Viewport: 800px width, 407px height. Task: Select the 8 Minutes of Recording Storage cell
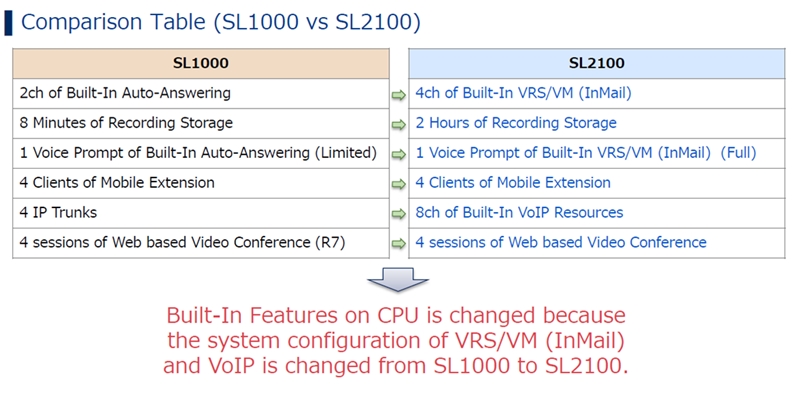(201, 123)
